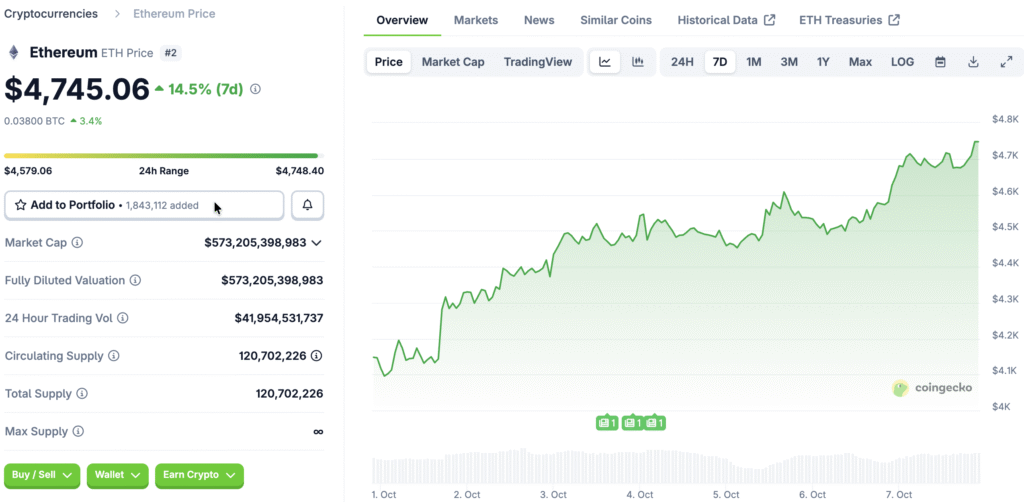Open the Earn Crypto dropdown
This screenshot has height=502, width=1024.
tap(199, 475)
